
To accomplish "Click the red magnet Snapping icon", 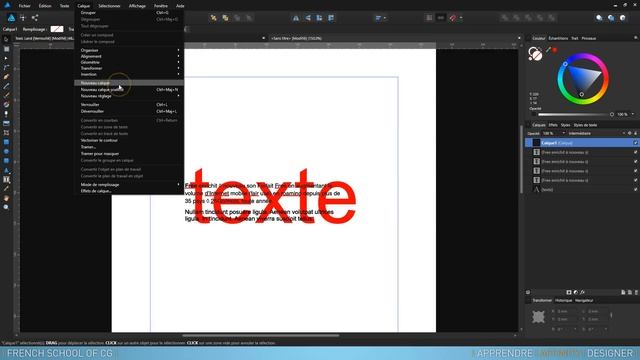I will point(453,18).
